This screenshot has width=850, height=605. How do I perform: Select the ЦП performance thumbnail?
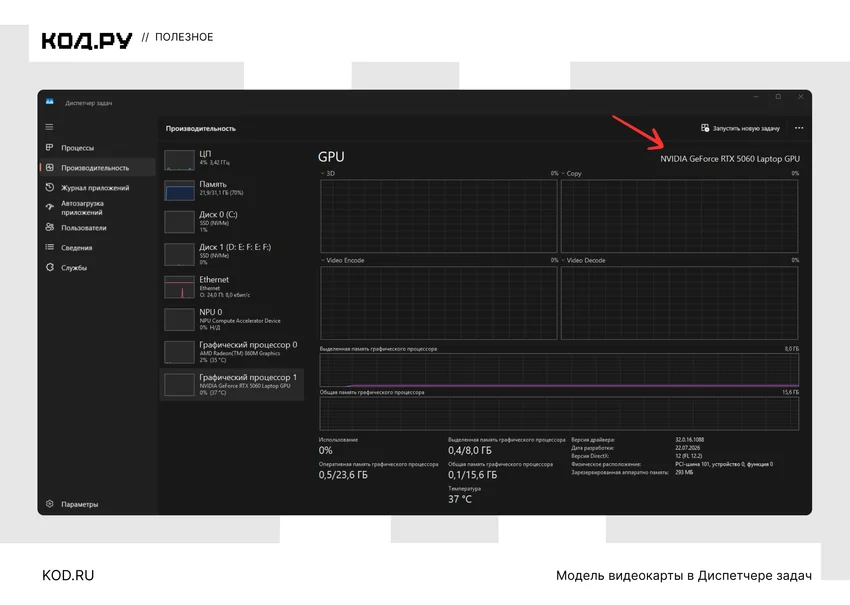(179, 160)
